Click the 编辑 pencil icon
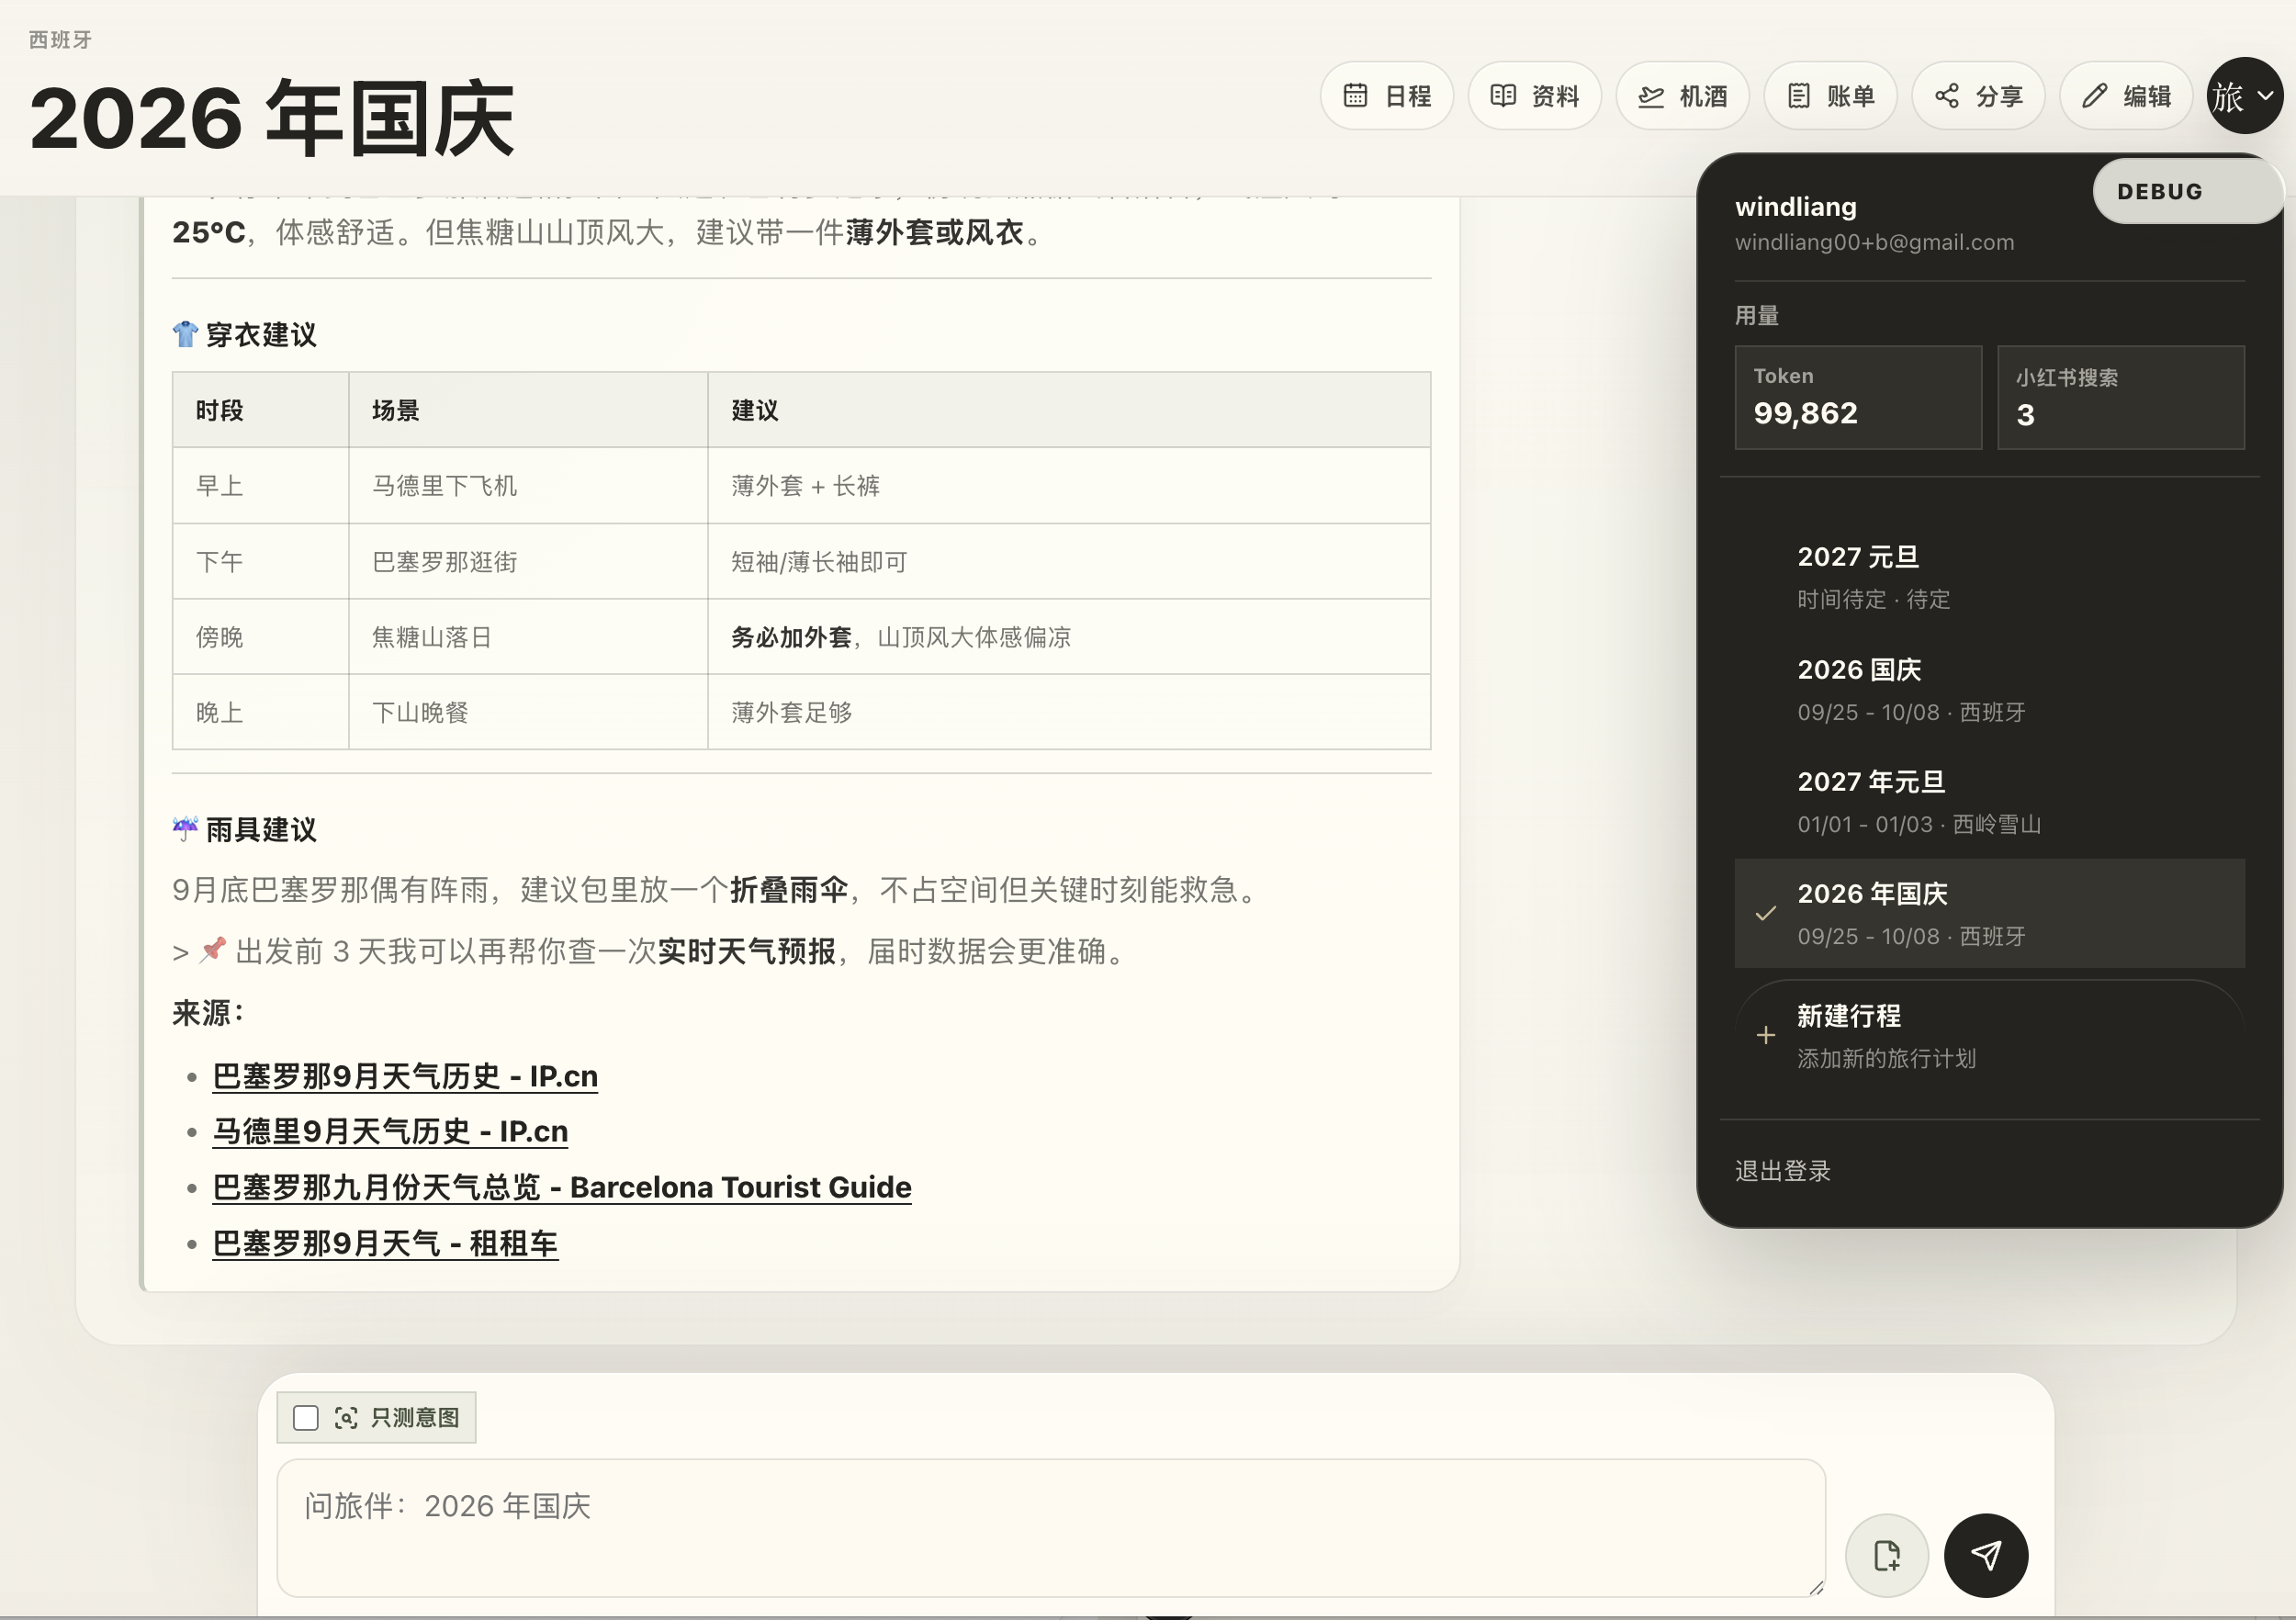Image resolution: width=2296 pixels, height=1620 pixels. [x=2094, y=96]
